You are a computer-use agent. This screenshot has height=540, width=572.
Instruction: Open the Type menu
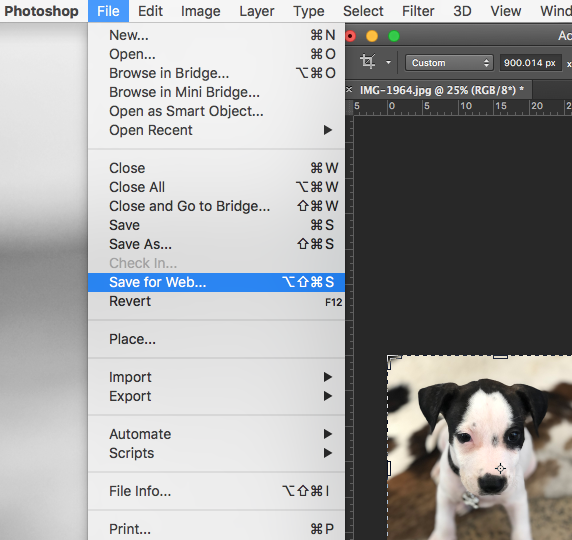click(x=309, y=11)
